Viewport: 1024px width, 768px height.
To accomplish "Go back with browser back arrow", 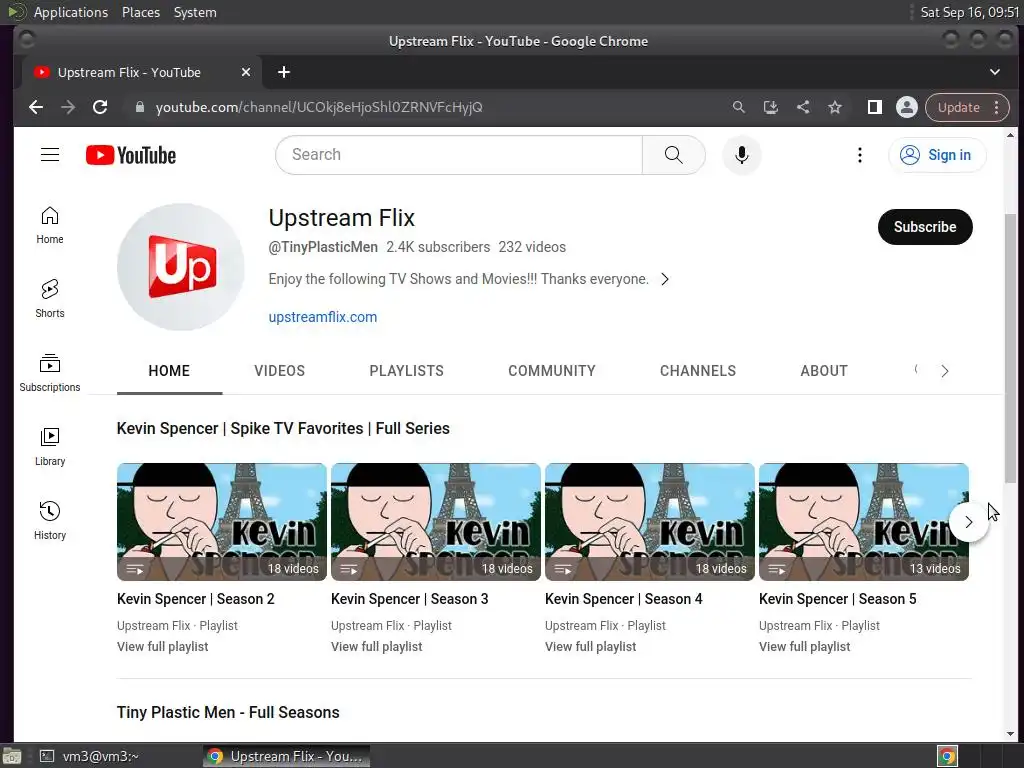I will pyautogui.click(x=36, y=107).
